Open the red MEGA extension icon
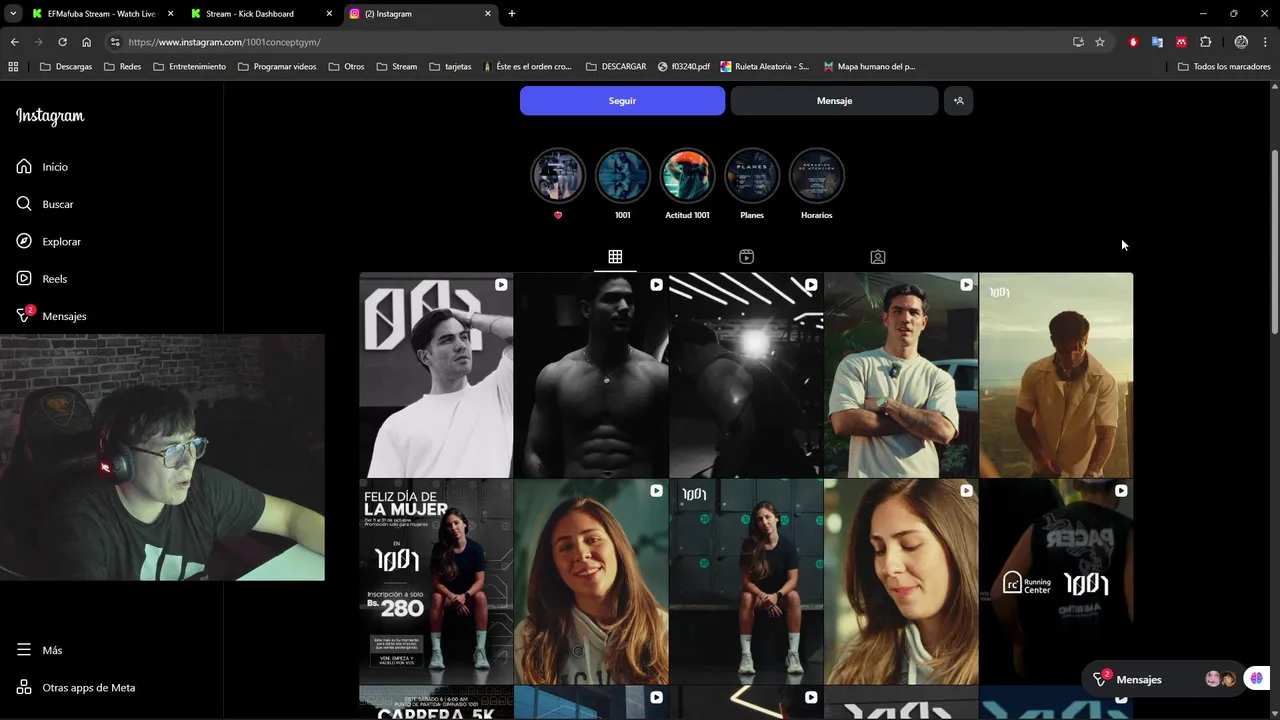Viewport: 1280px width, 720px height. point(1181,42)
